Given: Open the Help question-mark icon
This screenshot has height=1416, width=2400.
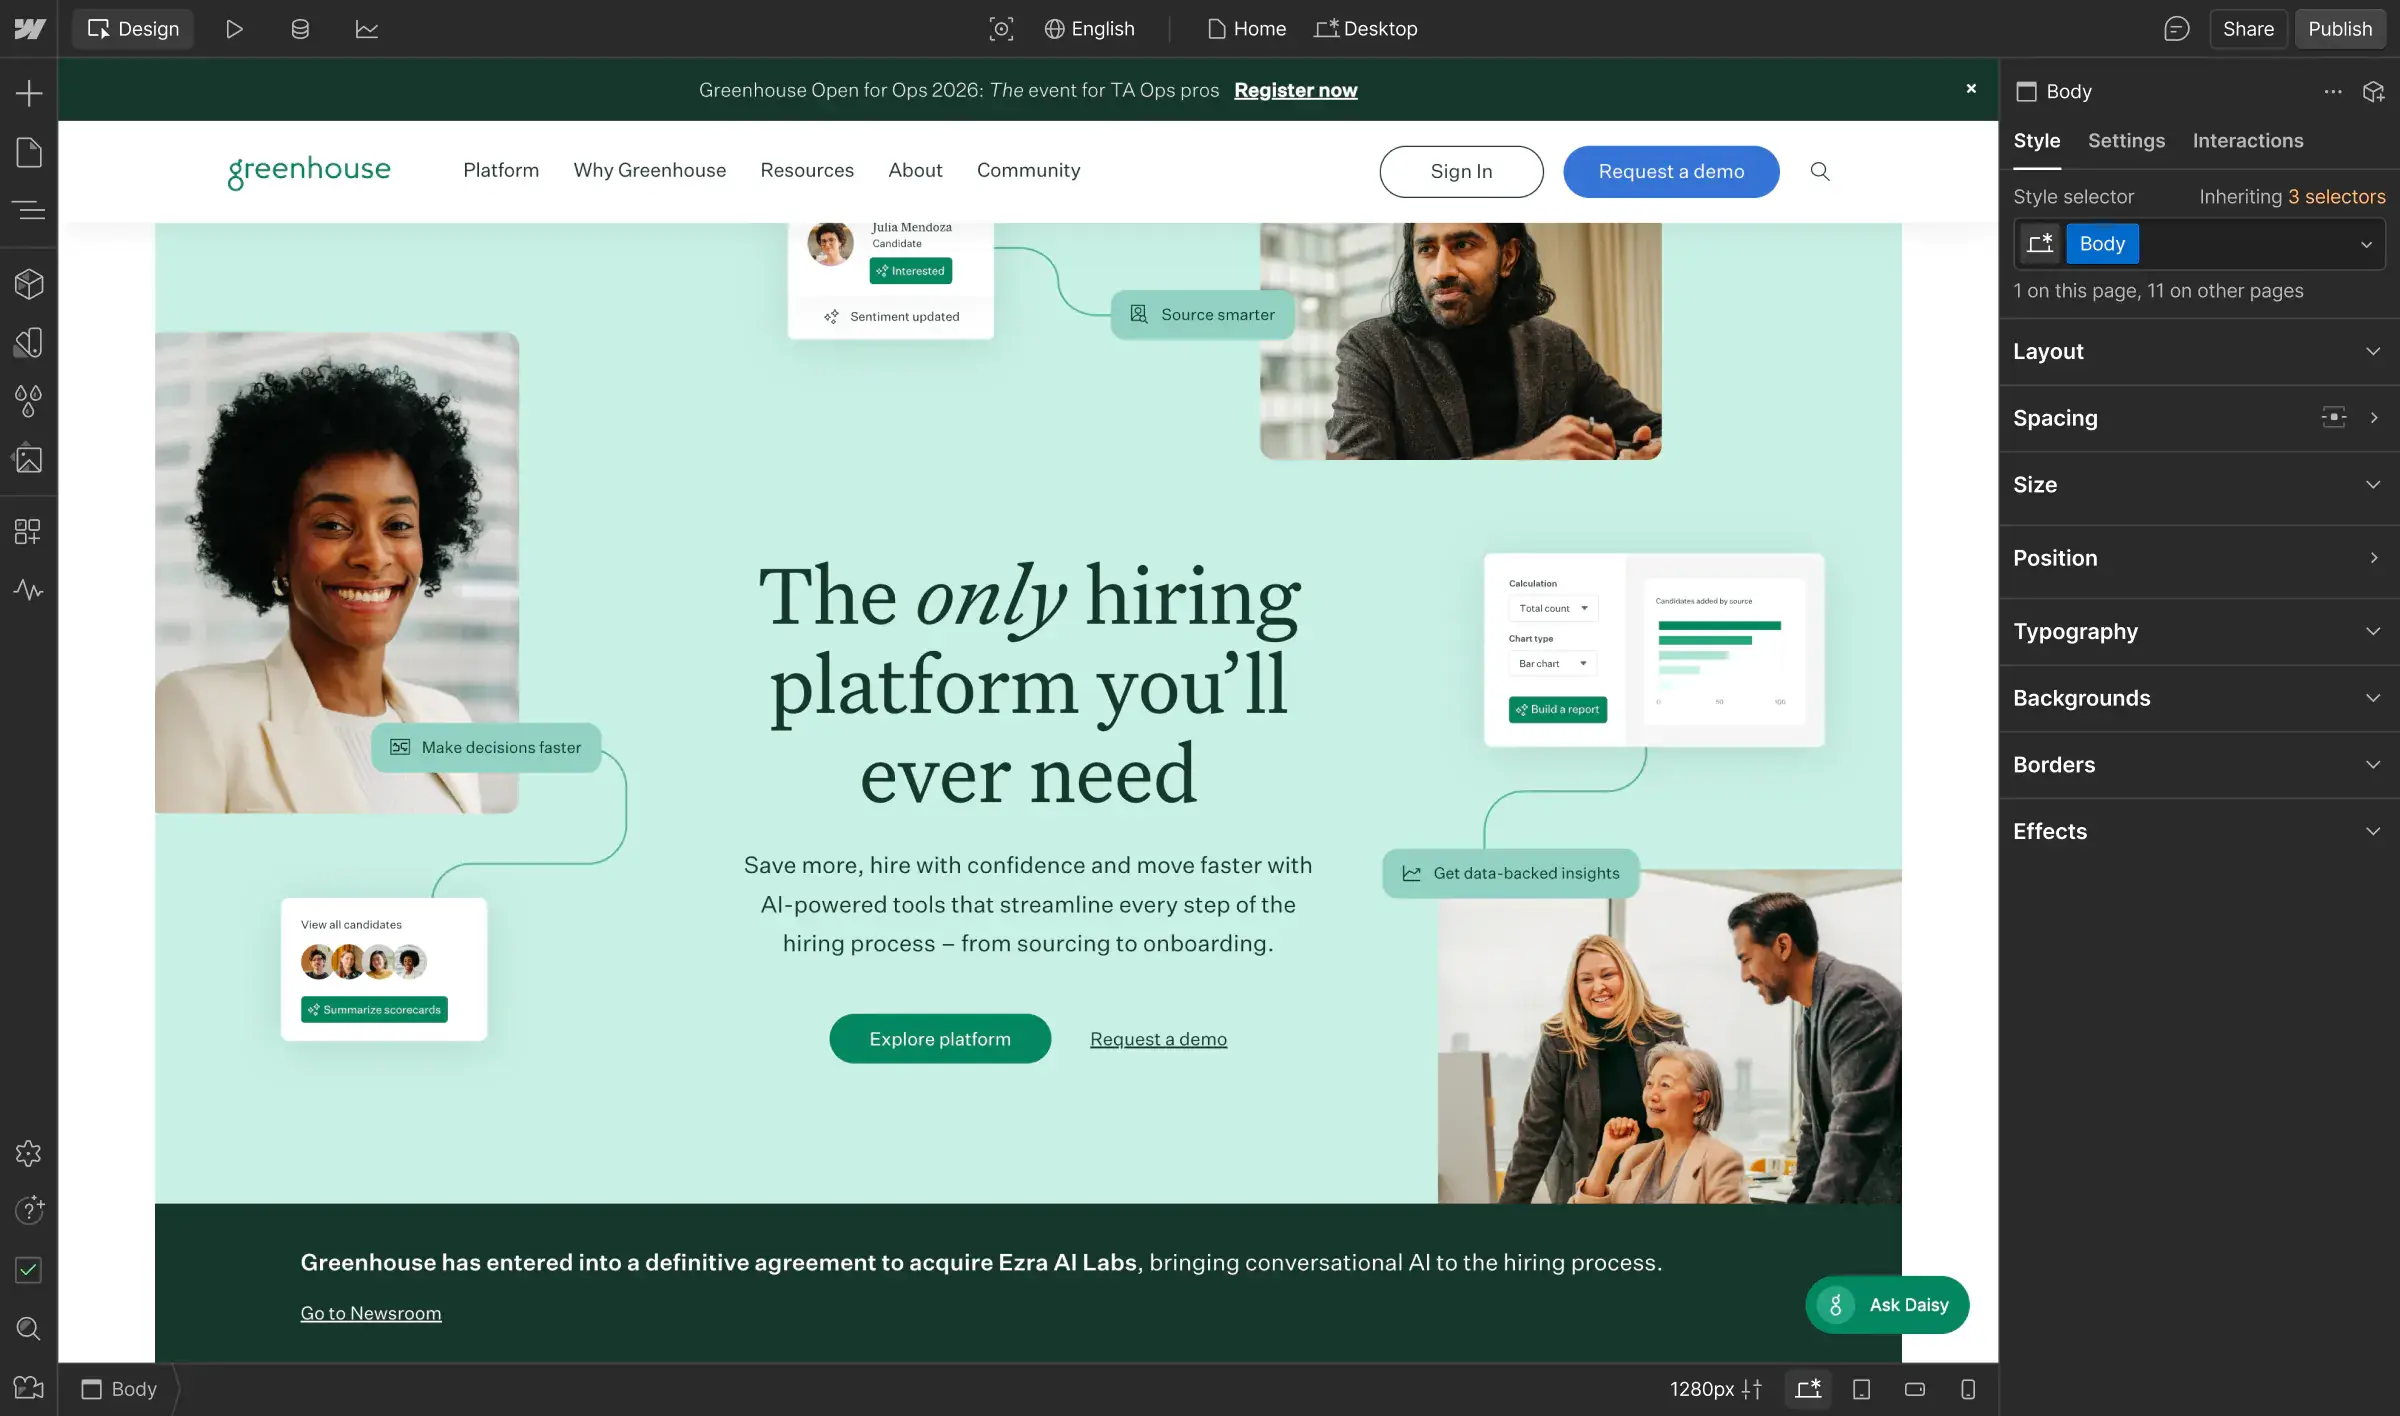Looking at the screenshot, I should click(29, 1211).
